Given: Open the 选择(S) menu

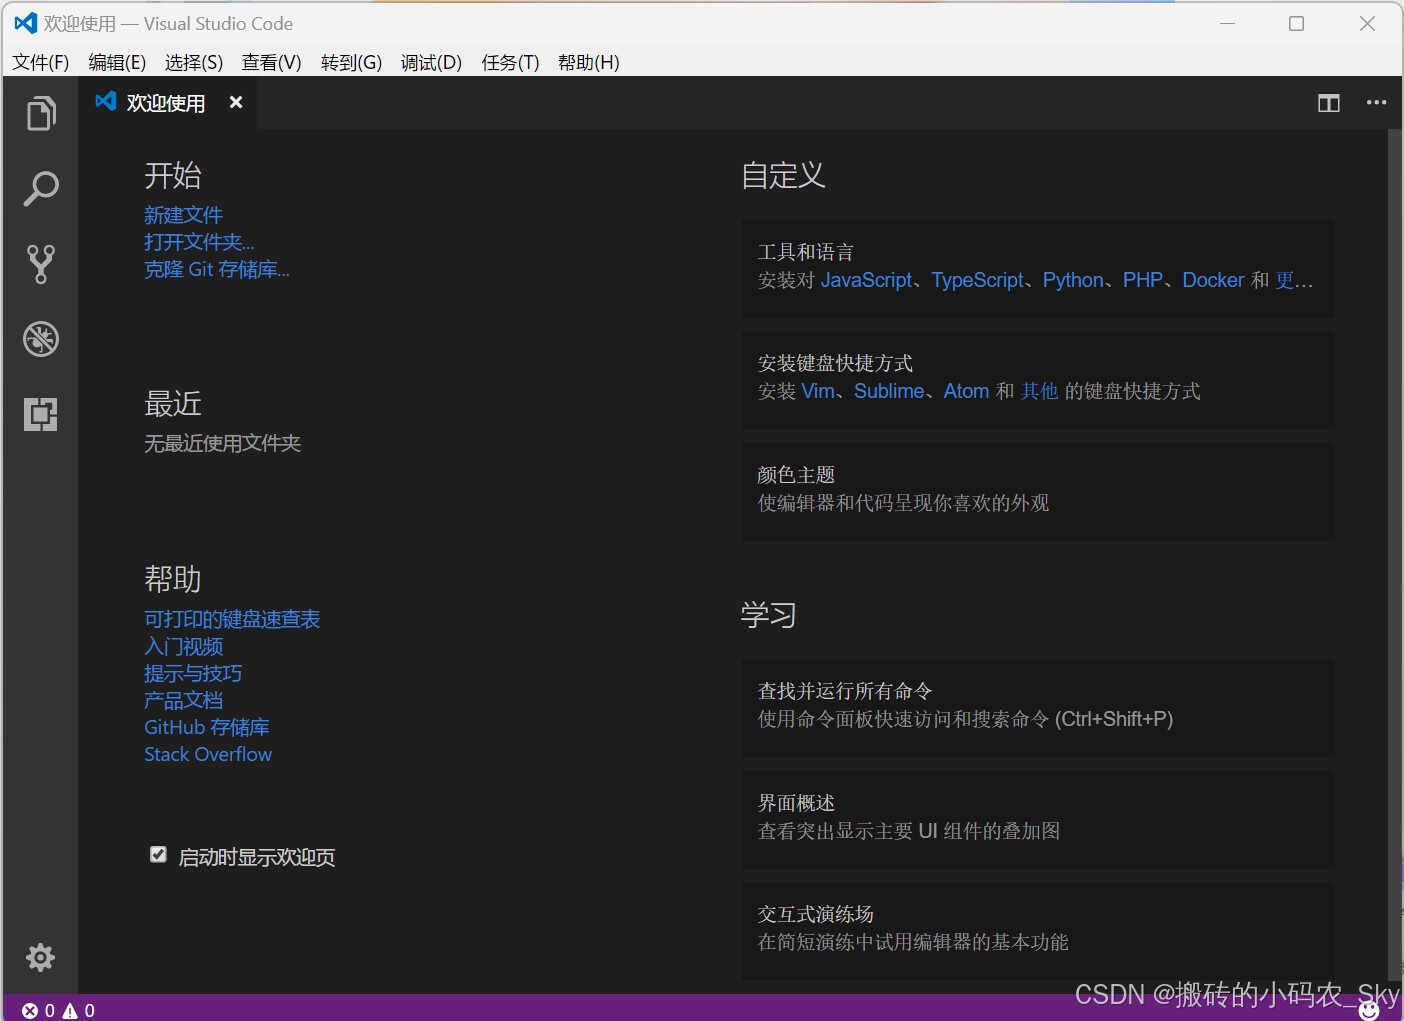Looking at the screenshot, I should 194,62.
